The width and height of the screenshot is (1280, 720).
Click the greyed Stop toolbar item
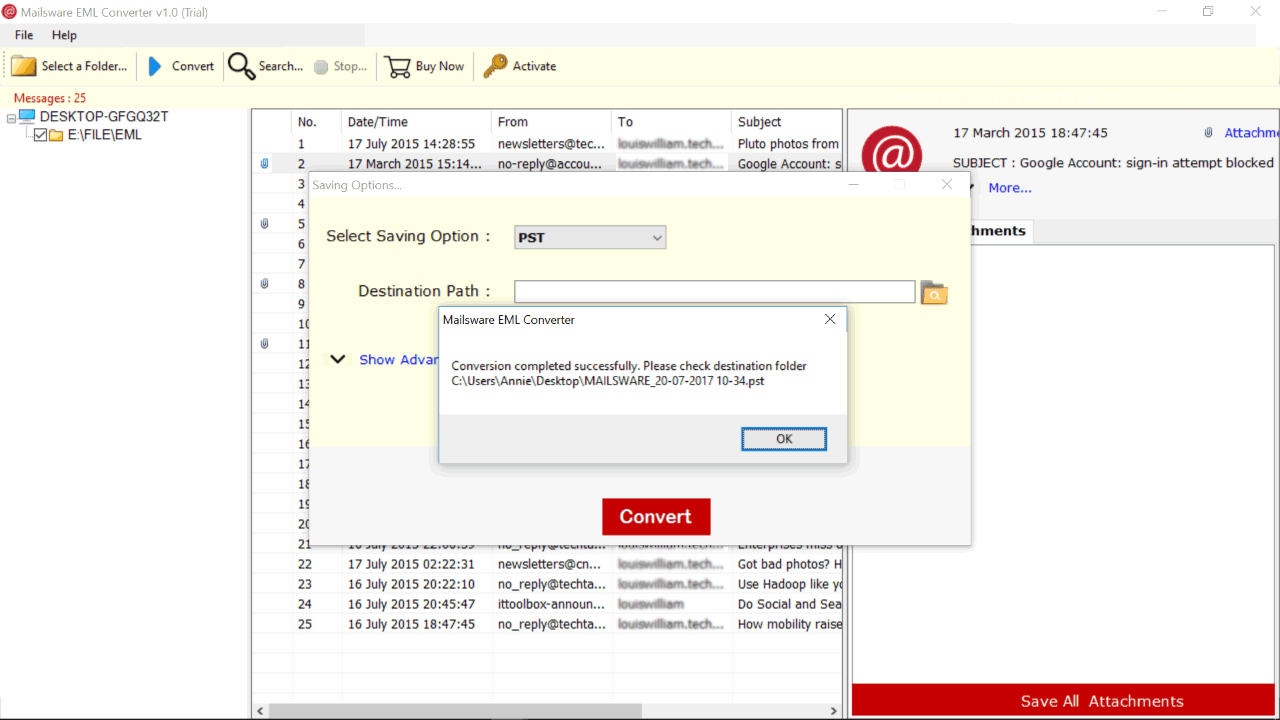(x=340, y=66)
